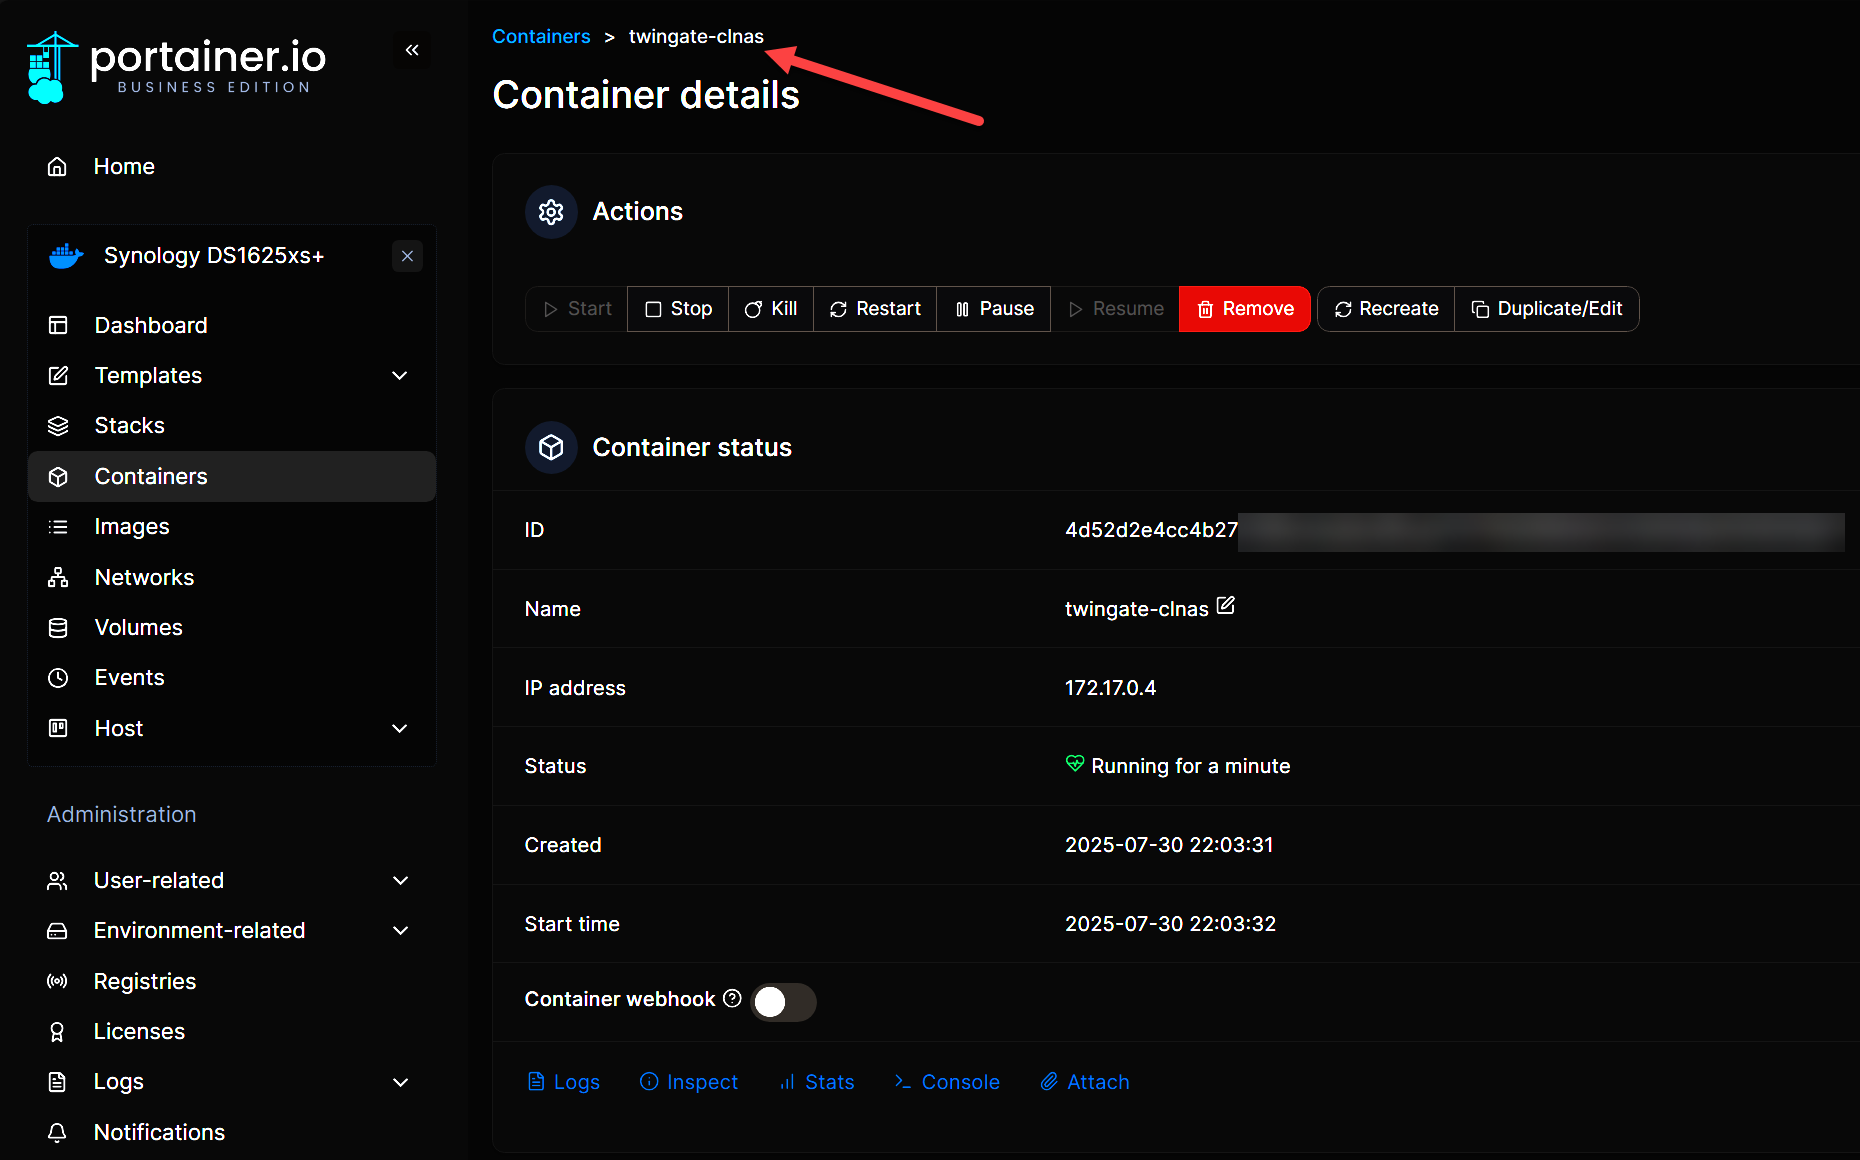Enable the Container webhook toggle
1860x1160 pixels.
[x=783, y=1001]
